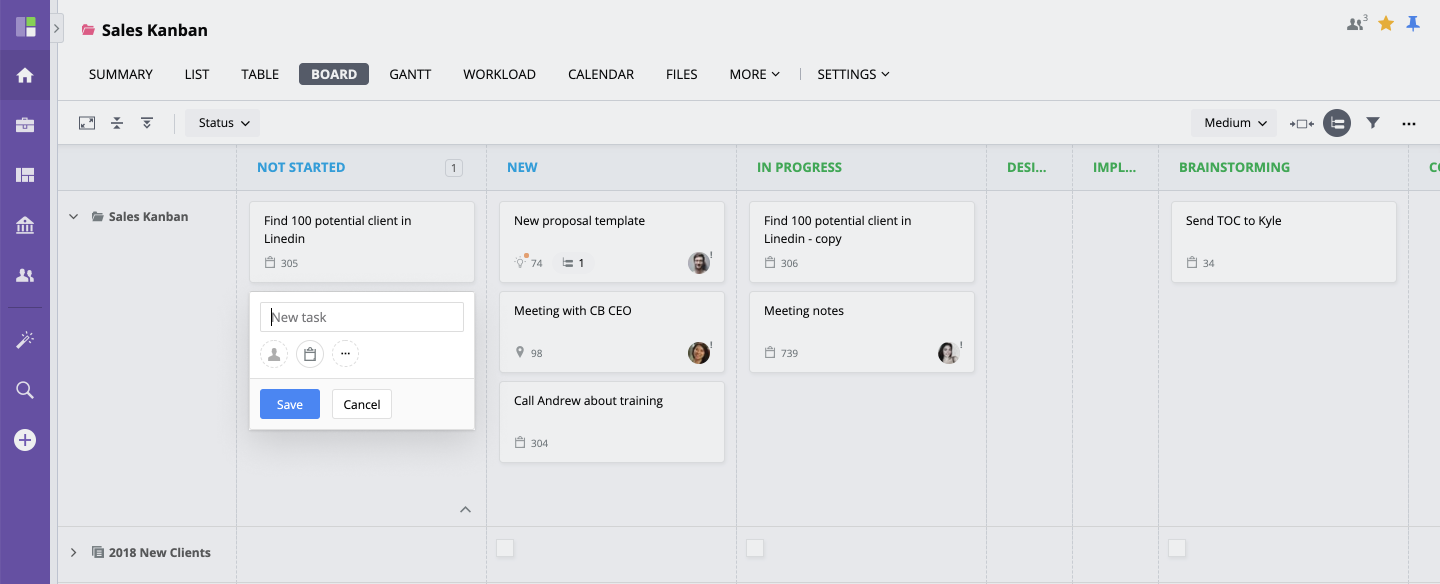Click the filter funnel icon
The height and width of the screenshot is (584, 1440).
point(1373,123)
